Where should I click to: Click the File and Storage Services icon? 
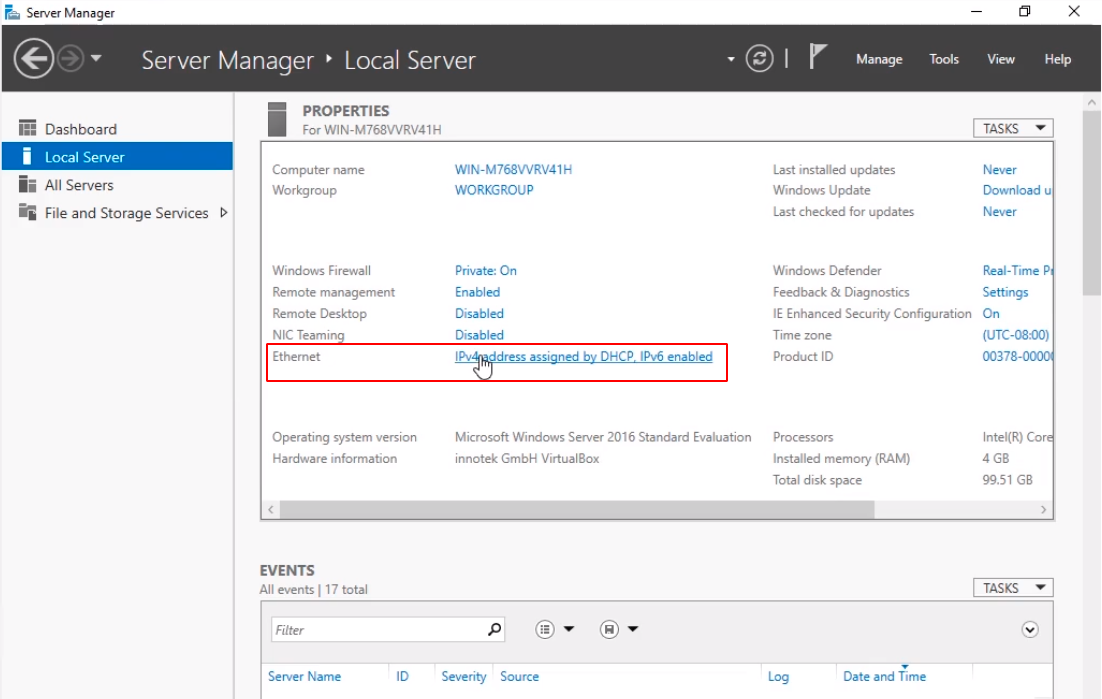[x=27, y=211]
